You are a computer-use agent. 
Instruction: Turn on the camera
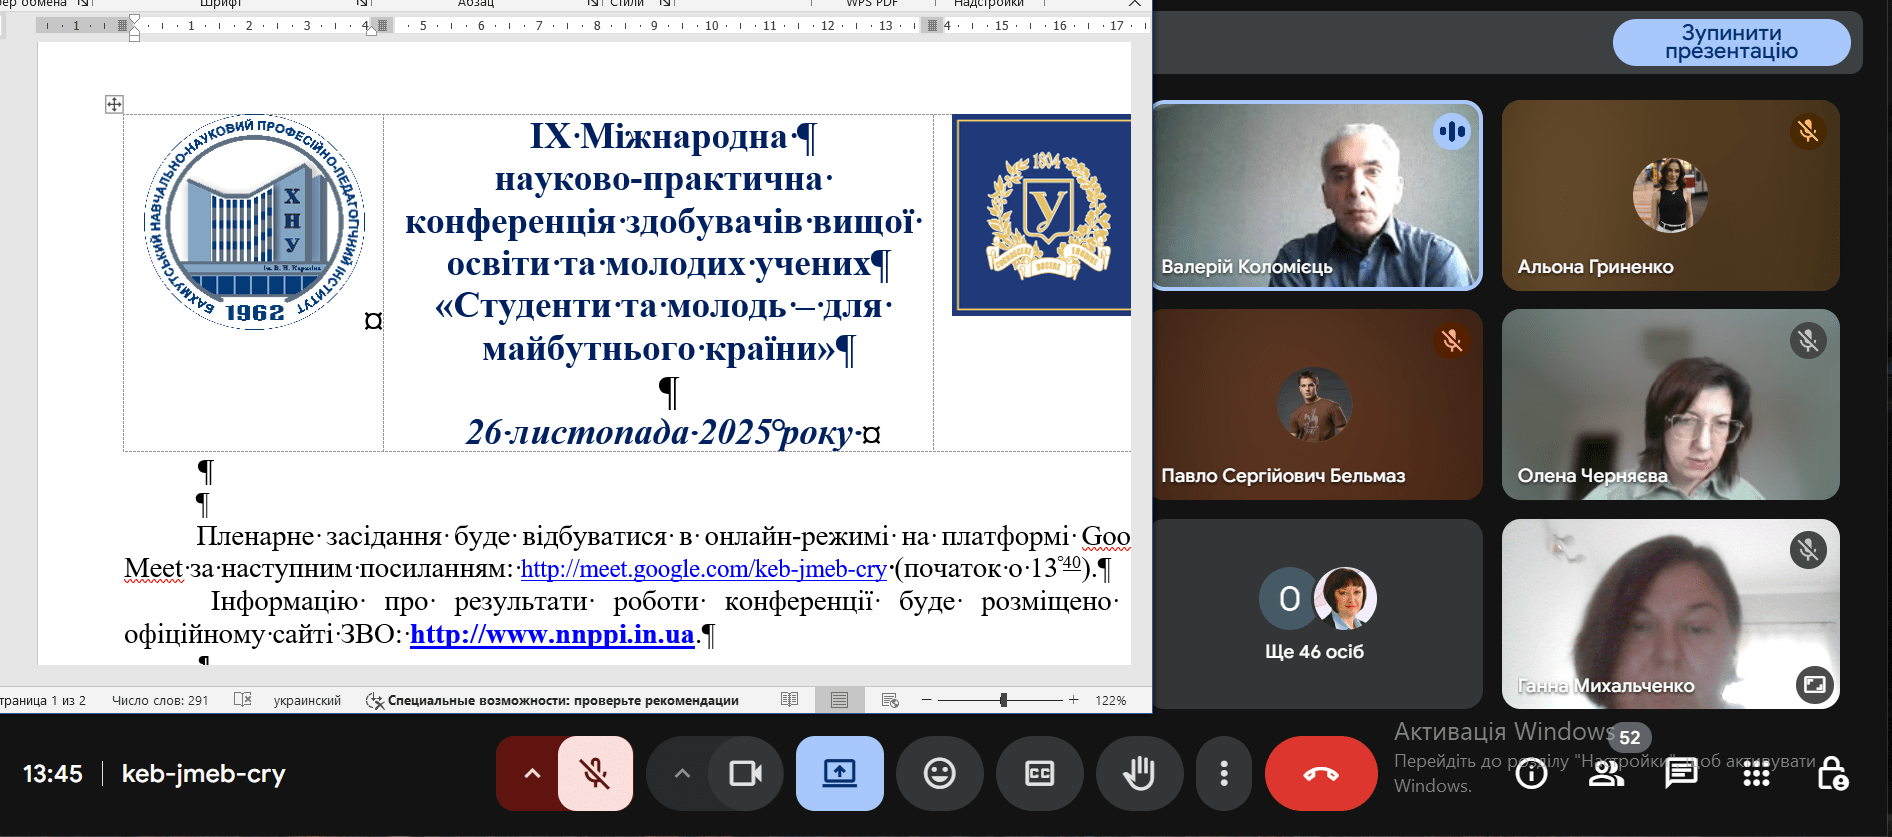745,773
